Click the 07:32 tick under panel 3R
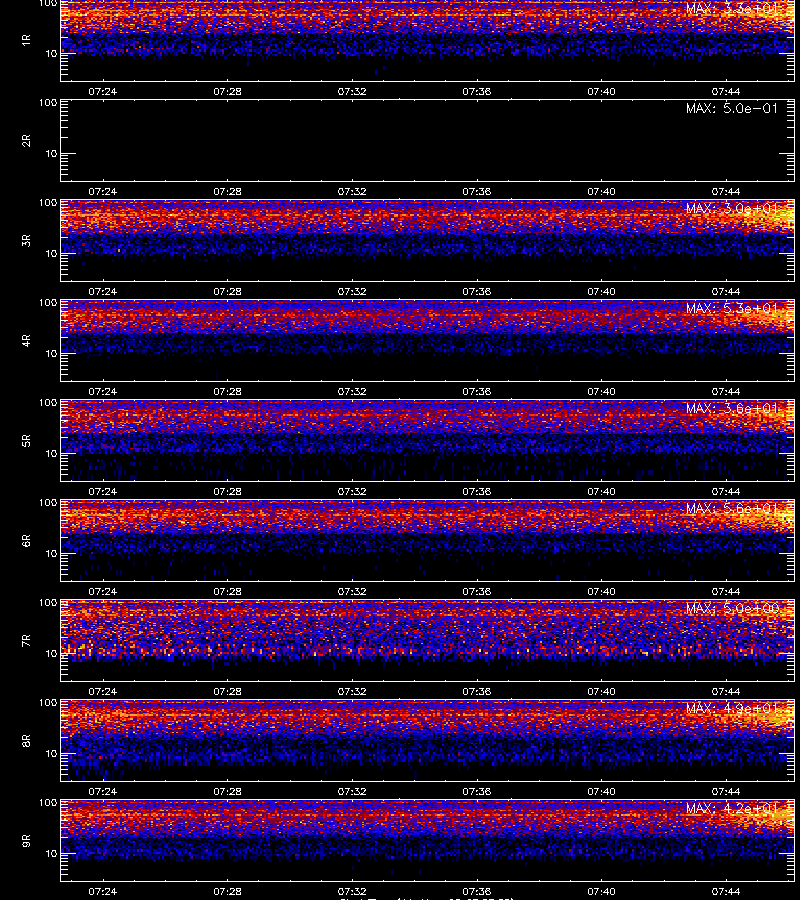This screenshot has height=900, width=800. pos(352,292)
